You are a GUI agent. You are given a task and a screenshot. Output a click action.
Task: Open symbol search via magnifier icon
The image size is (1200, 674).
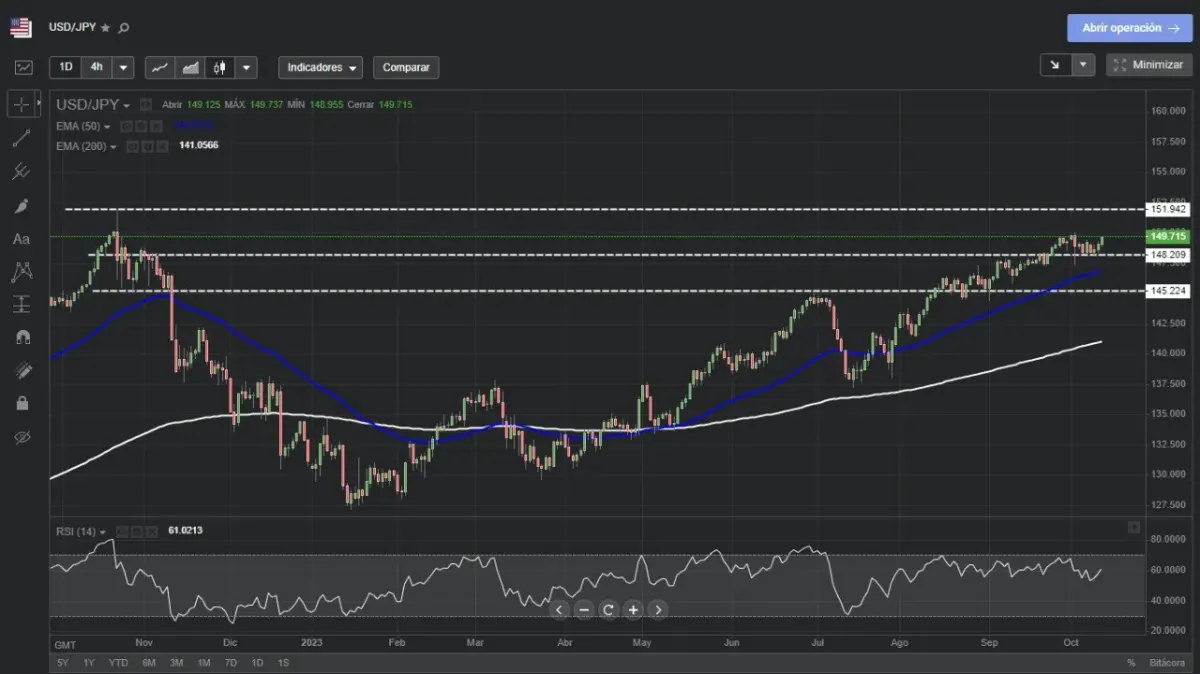(124, 28)
